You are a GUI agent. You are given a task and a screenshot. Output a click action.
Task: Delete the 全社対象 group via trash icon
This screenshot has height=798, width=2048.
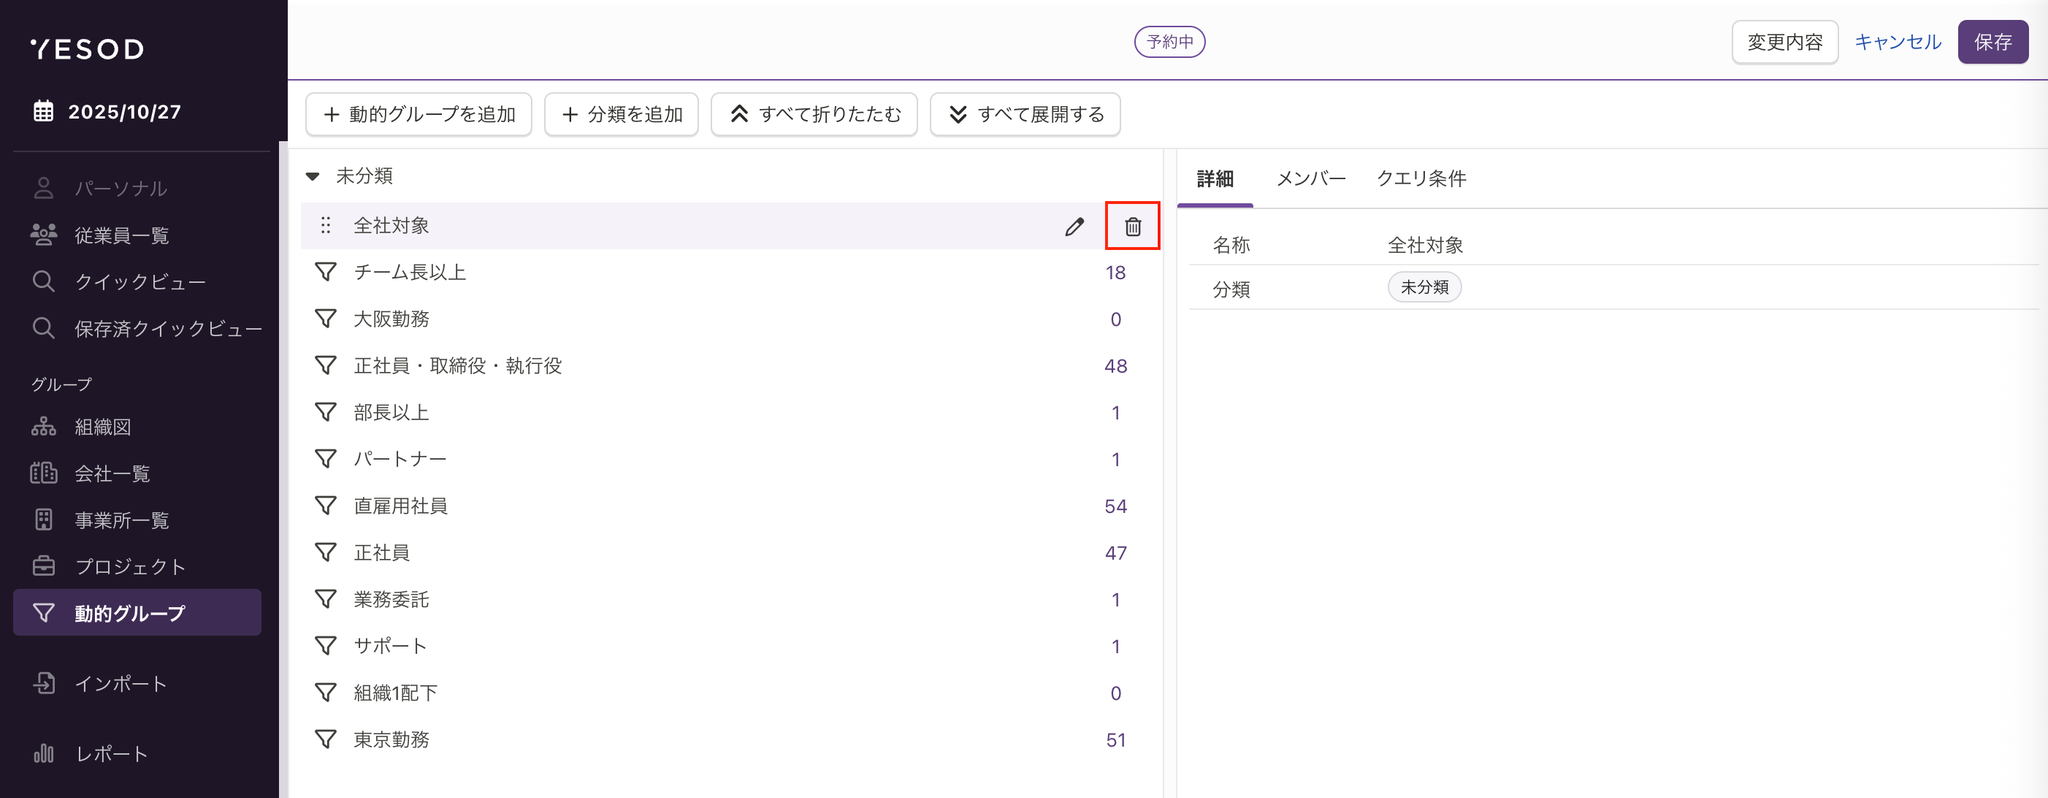pos(1132,226)
